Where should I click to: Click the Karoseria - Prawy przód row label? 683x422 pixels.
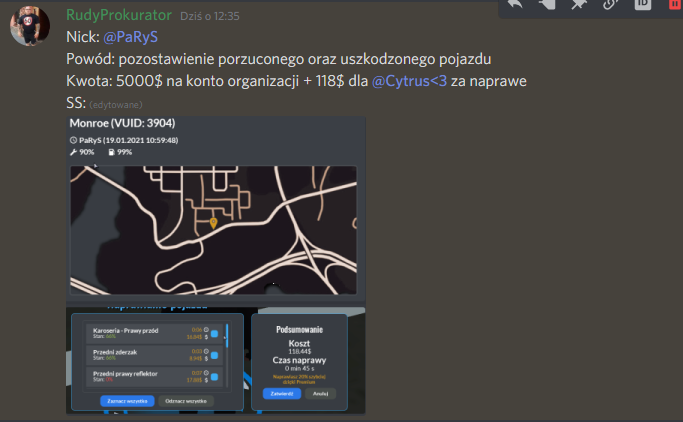[125, 331]
